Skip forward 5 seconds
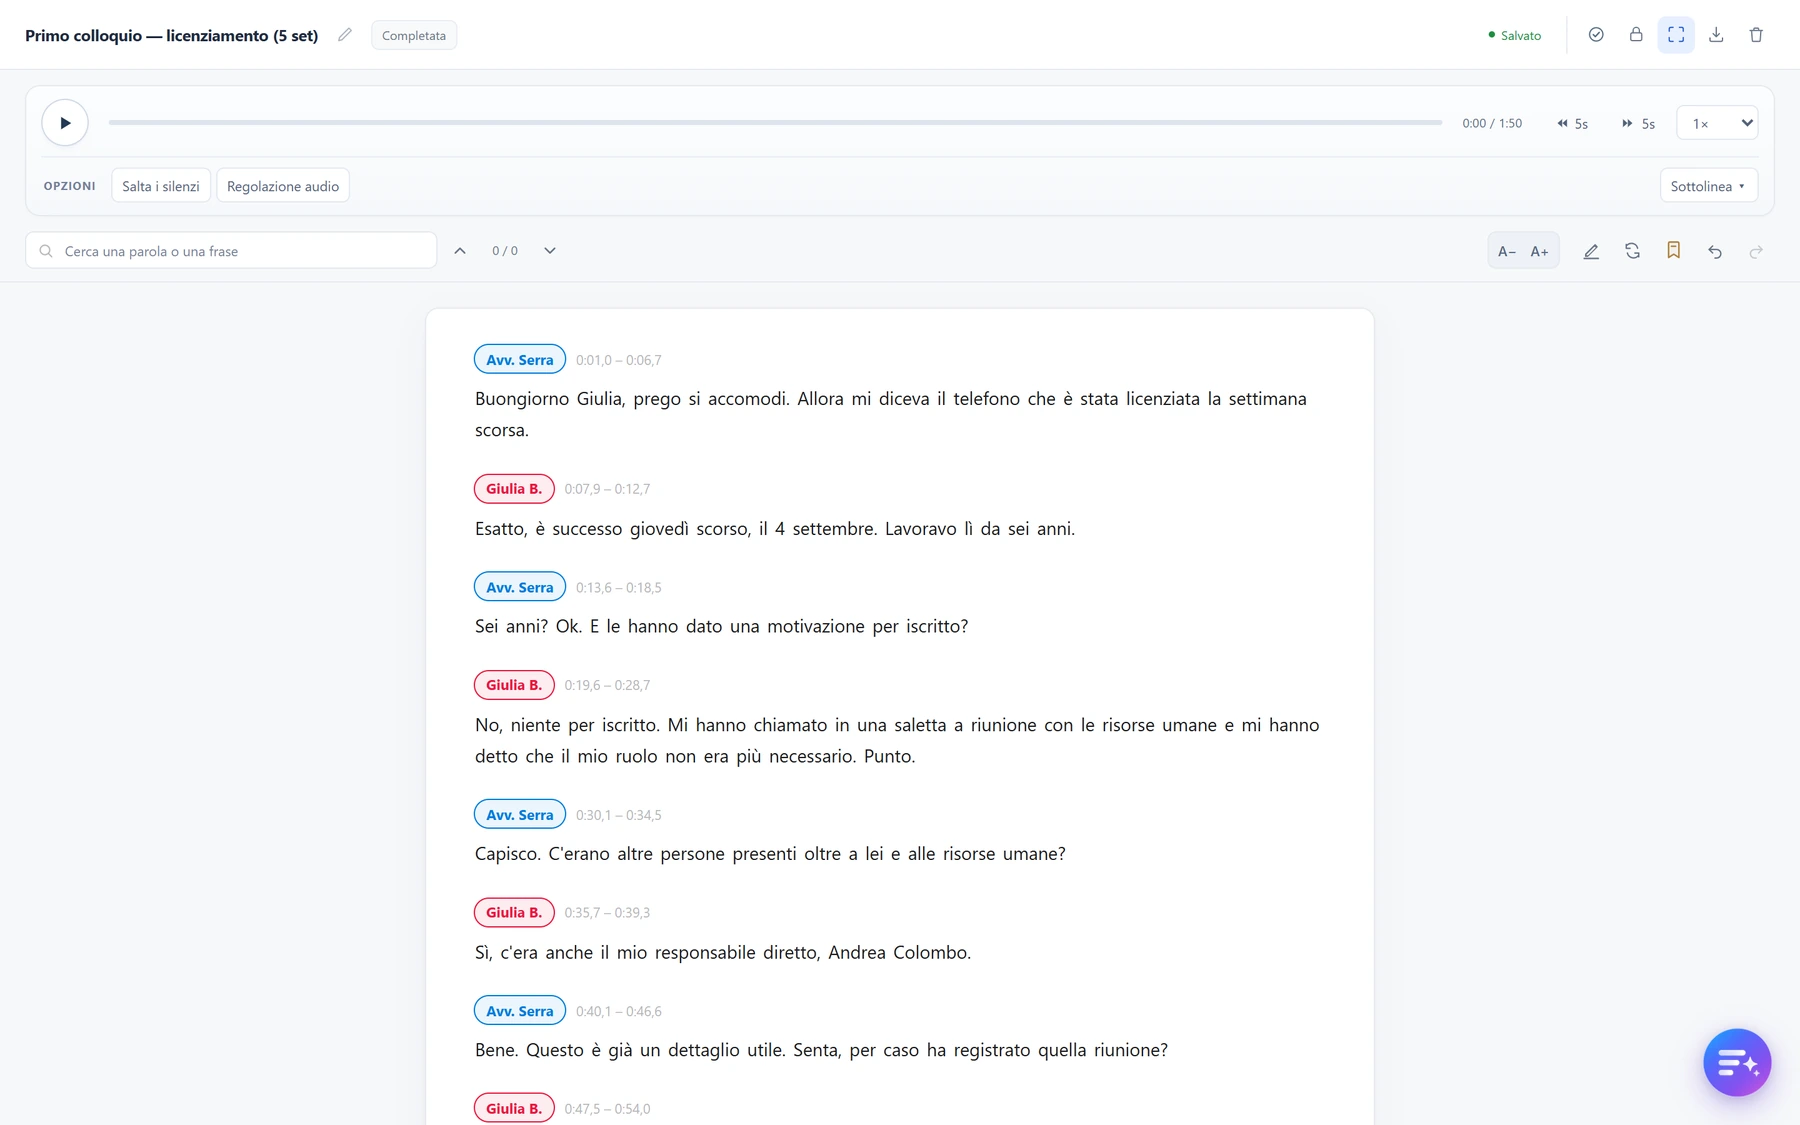This screenshot has width=1800, height=1125. click(x=1638, y=124)
